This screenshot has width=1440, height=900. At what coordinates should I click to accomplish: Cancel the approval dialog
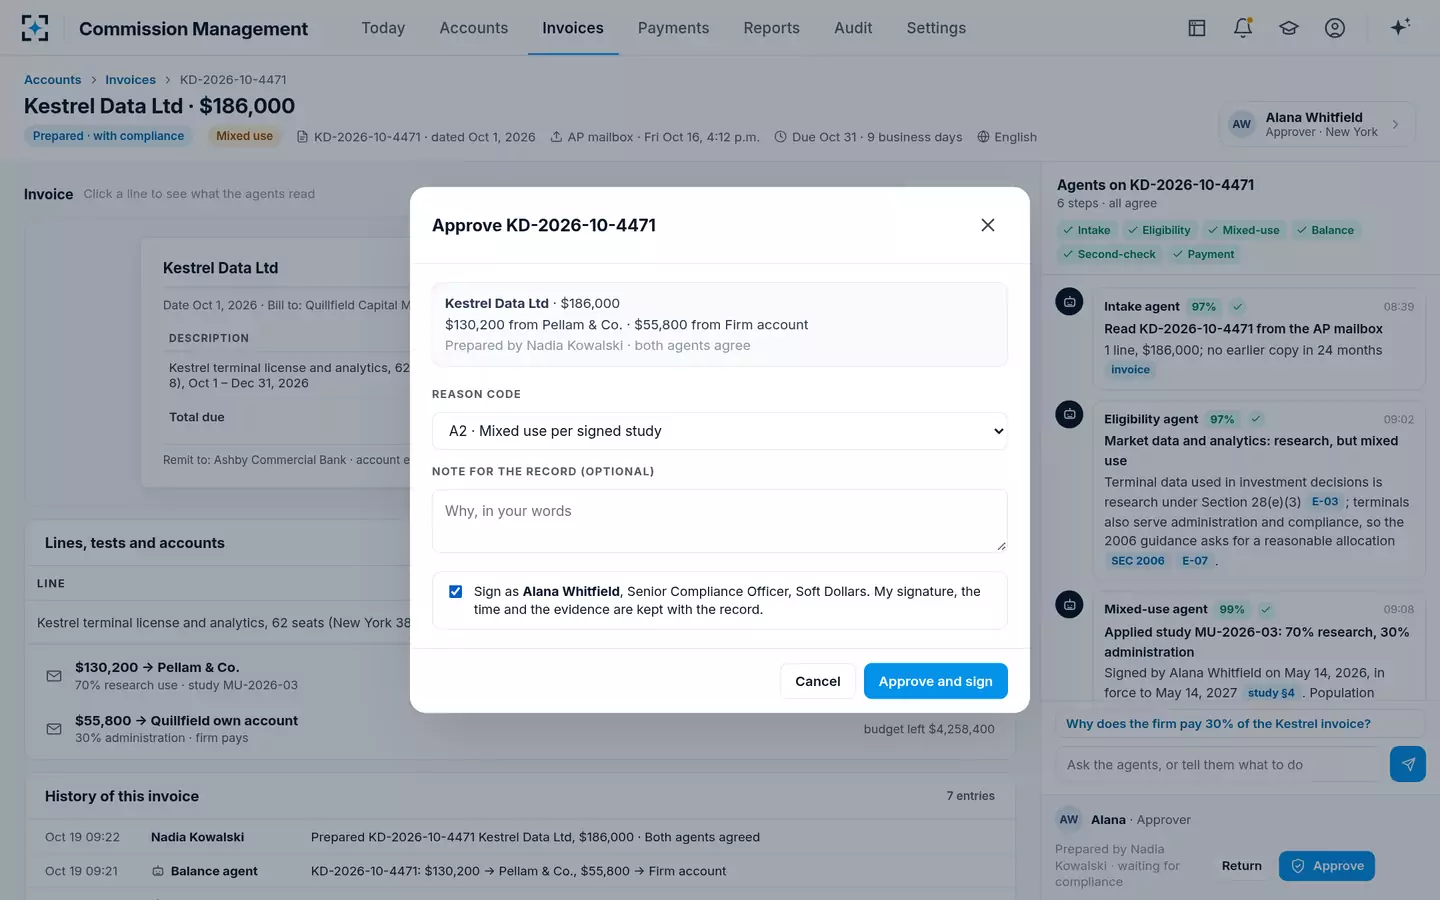(818, 681)
